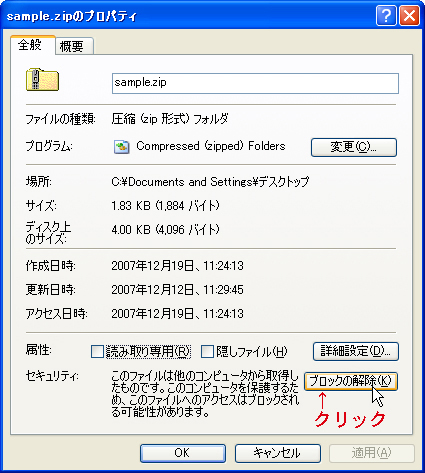Dismiss dialog via キャンセル button
The height and width of the screenshot is (473, 425).
[278, 453]
